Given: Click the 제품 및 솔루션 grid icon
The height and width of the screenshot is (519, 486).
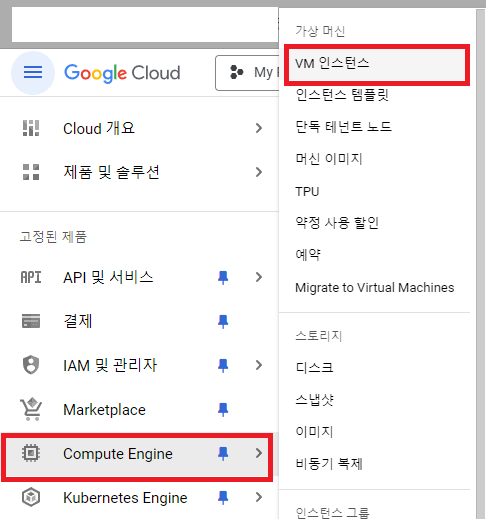Looking at the screenshot, I should coord(31,172).
